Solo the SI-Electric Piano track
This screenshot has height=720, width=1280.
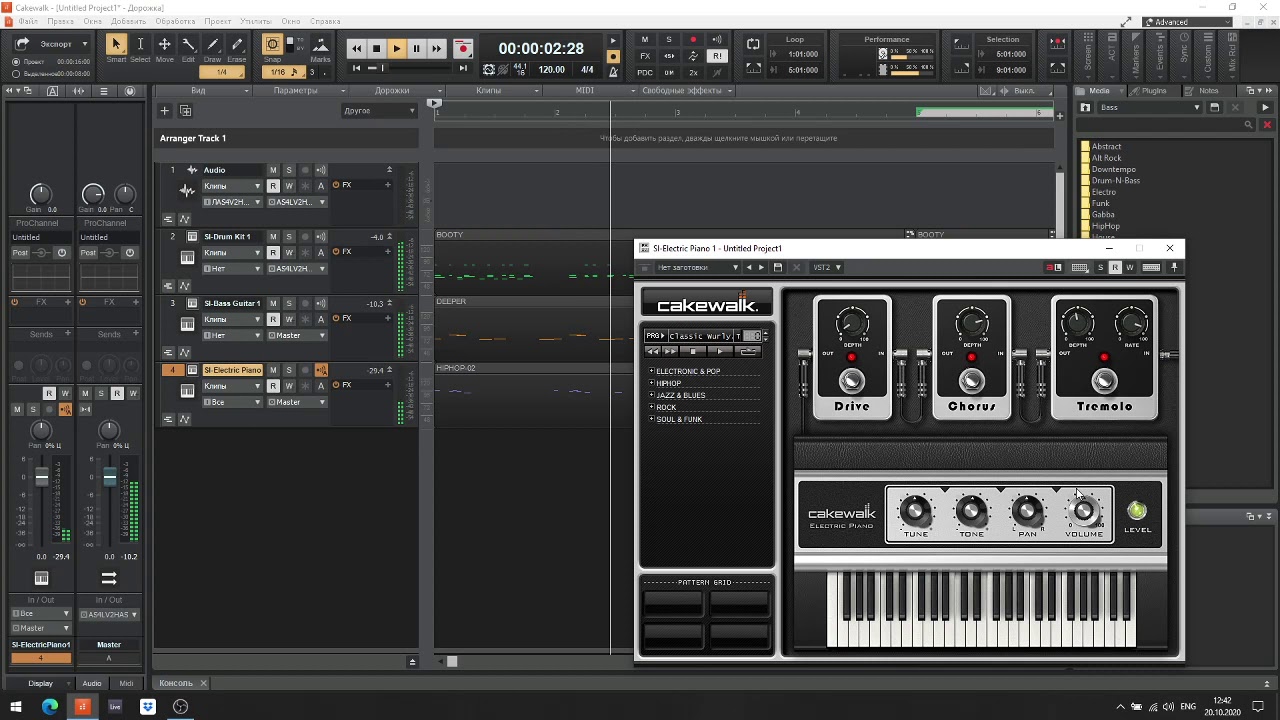click(x=289, y=370)
